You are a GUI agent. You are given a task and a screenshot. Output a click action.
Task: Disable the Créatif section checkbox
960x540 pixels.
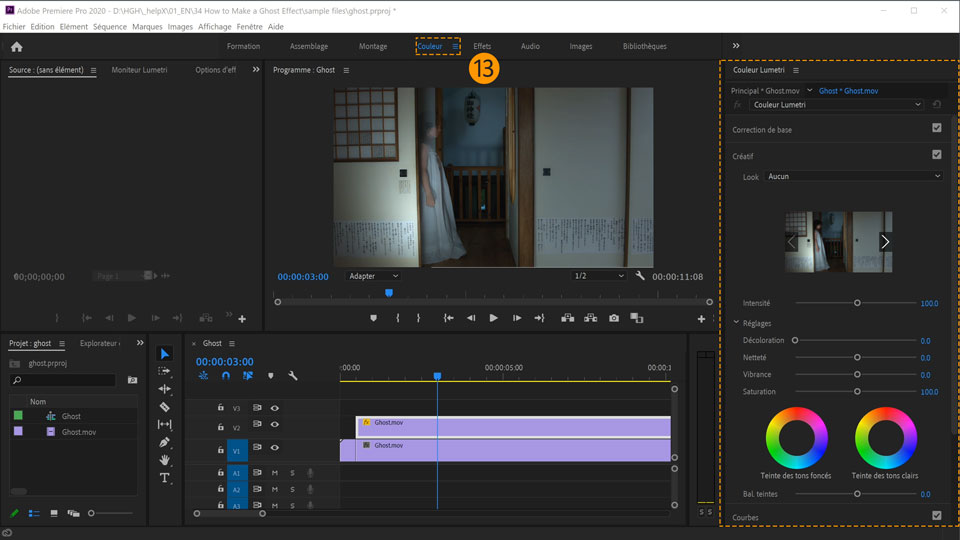[936, 155]
